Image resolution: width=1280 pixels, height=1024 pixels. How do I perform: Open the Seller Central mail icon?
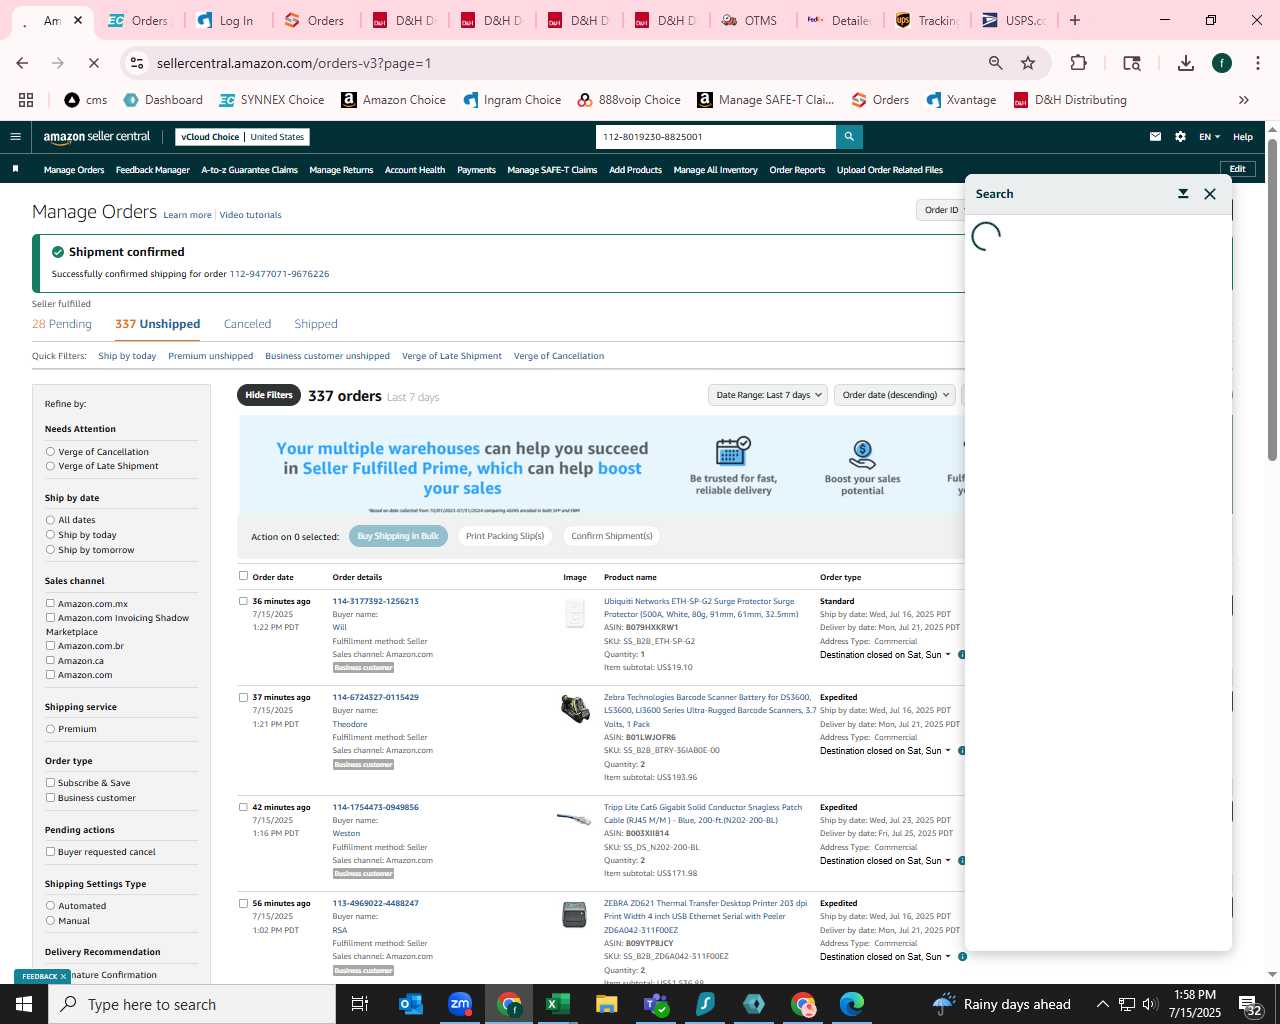click(x=1155, y=137)
